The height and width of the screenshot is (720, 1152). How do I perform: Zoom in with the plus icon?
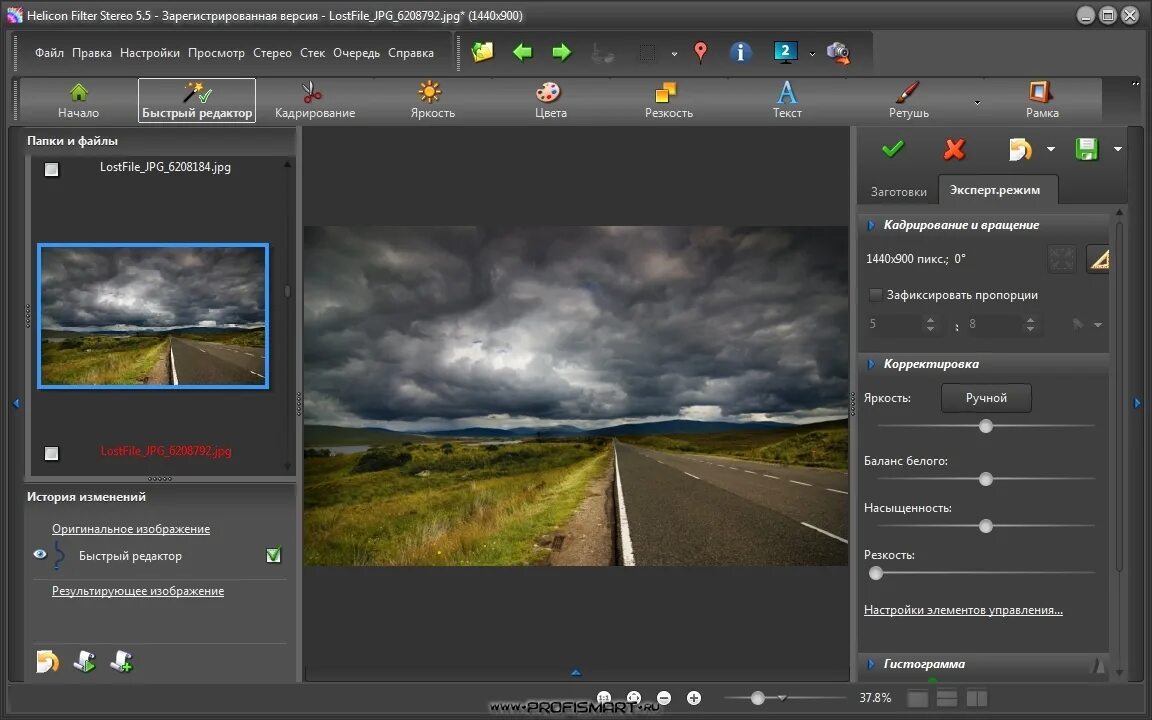pos(694,698)
